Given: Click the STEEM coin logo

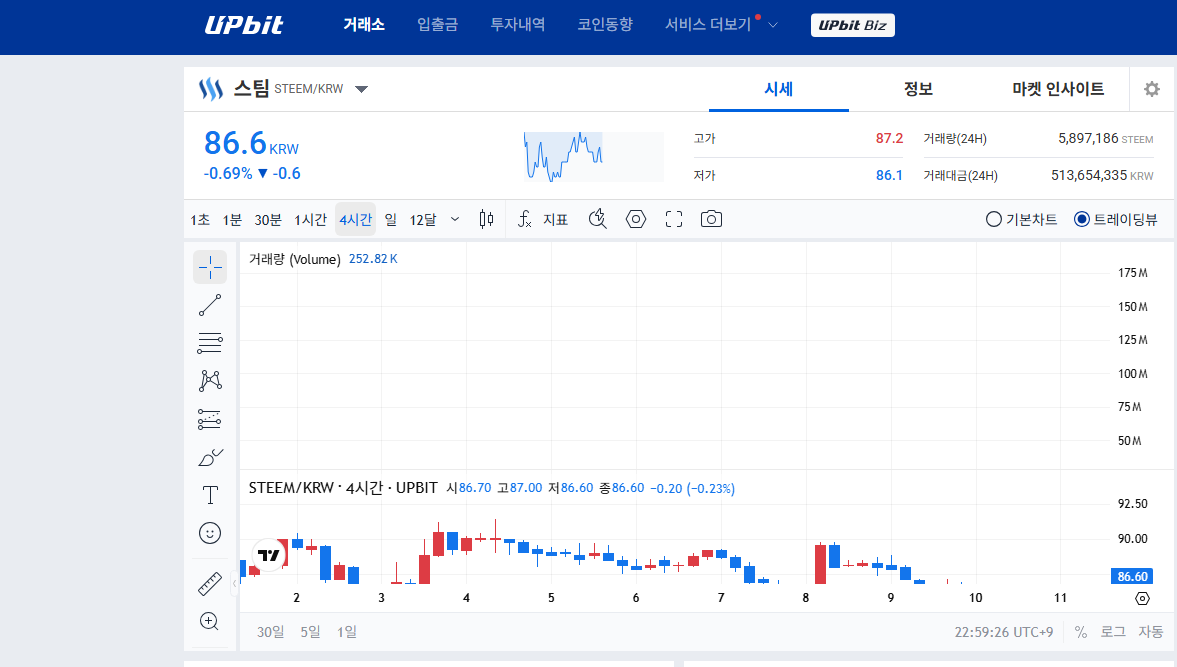Looking at the screenshot, I should (x=211, y=89).
